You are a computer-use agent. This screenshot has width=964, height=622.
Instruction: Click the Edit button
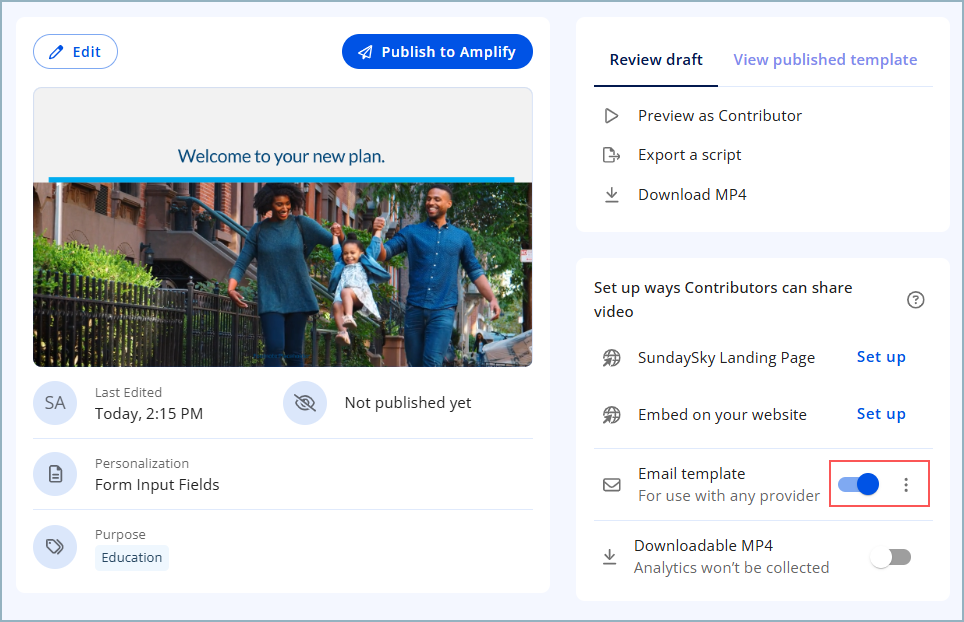coord(75,52)
